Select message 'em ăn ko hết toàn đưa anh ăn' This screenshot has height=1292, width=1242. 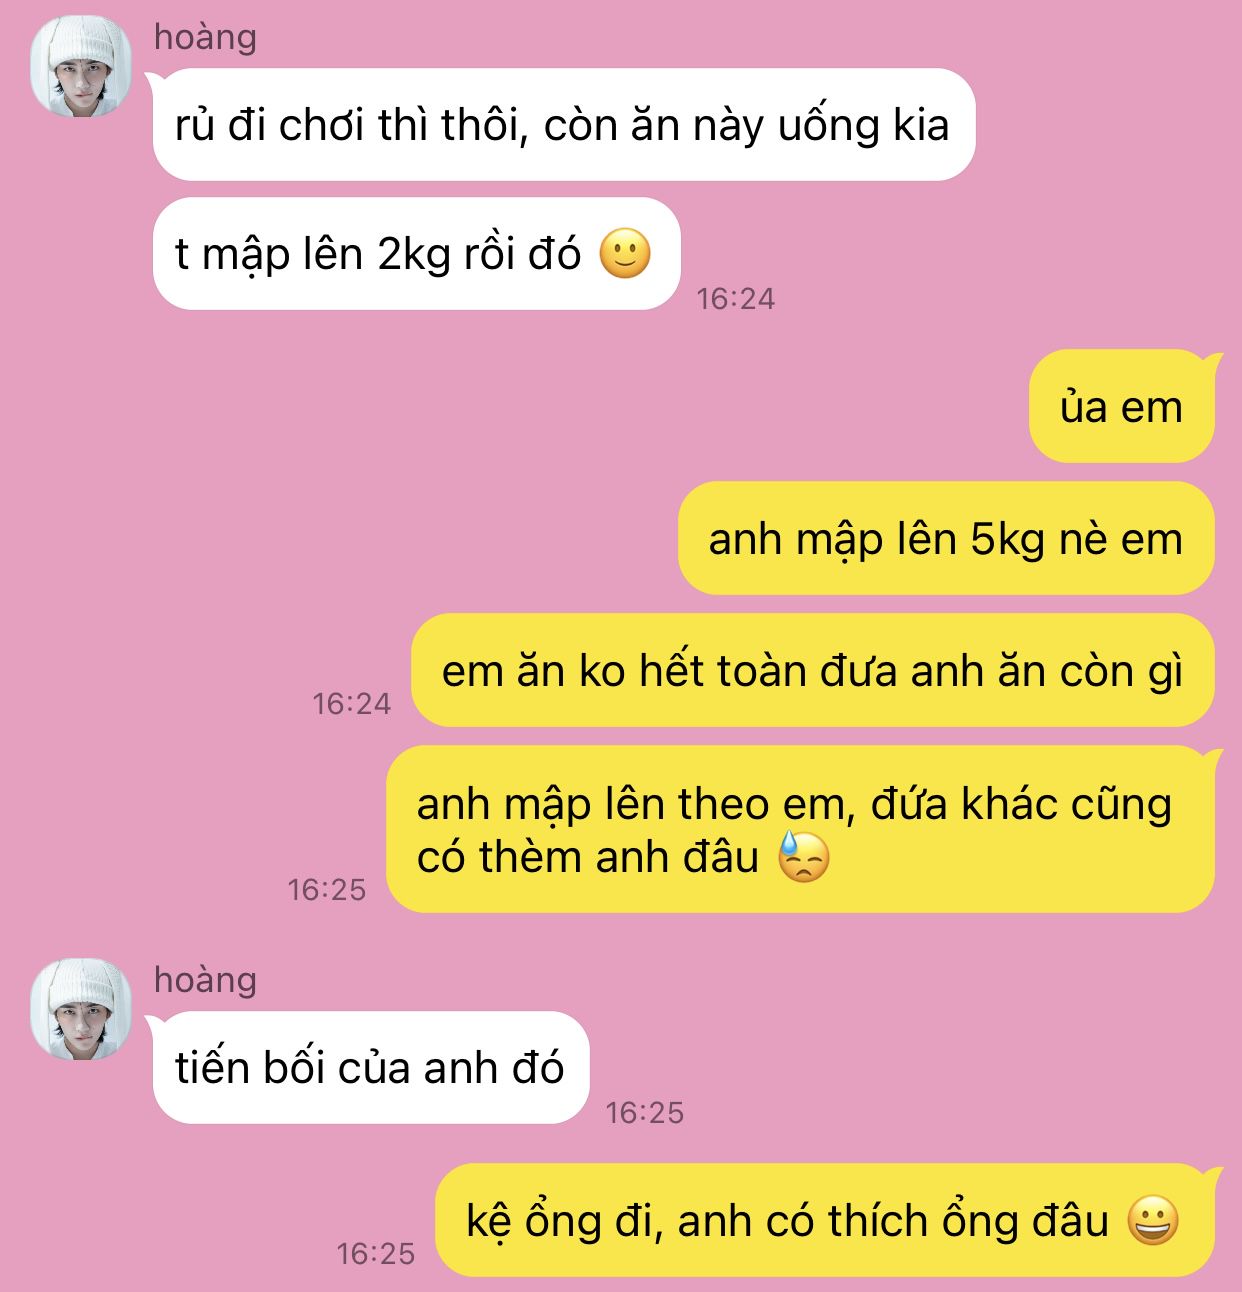813,671
